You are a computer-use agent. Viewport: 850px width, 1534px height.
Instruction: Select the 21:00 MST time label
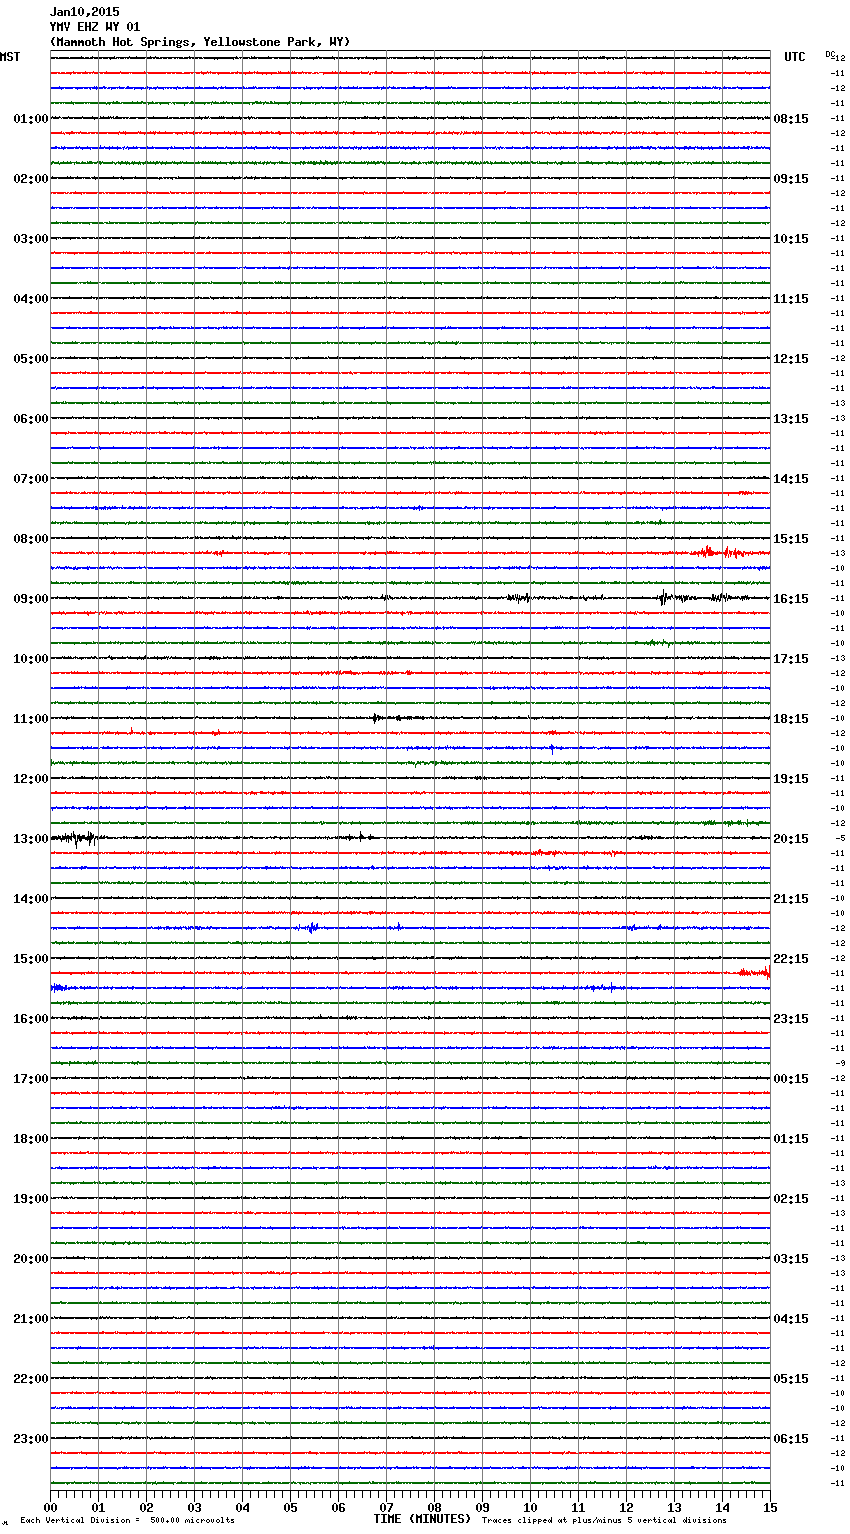pyautogui.click(x=31, y=1319)
